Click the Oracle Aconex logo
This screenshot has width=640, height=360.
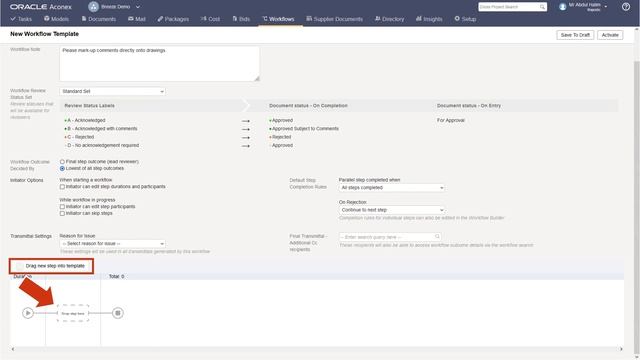point(41,7)
